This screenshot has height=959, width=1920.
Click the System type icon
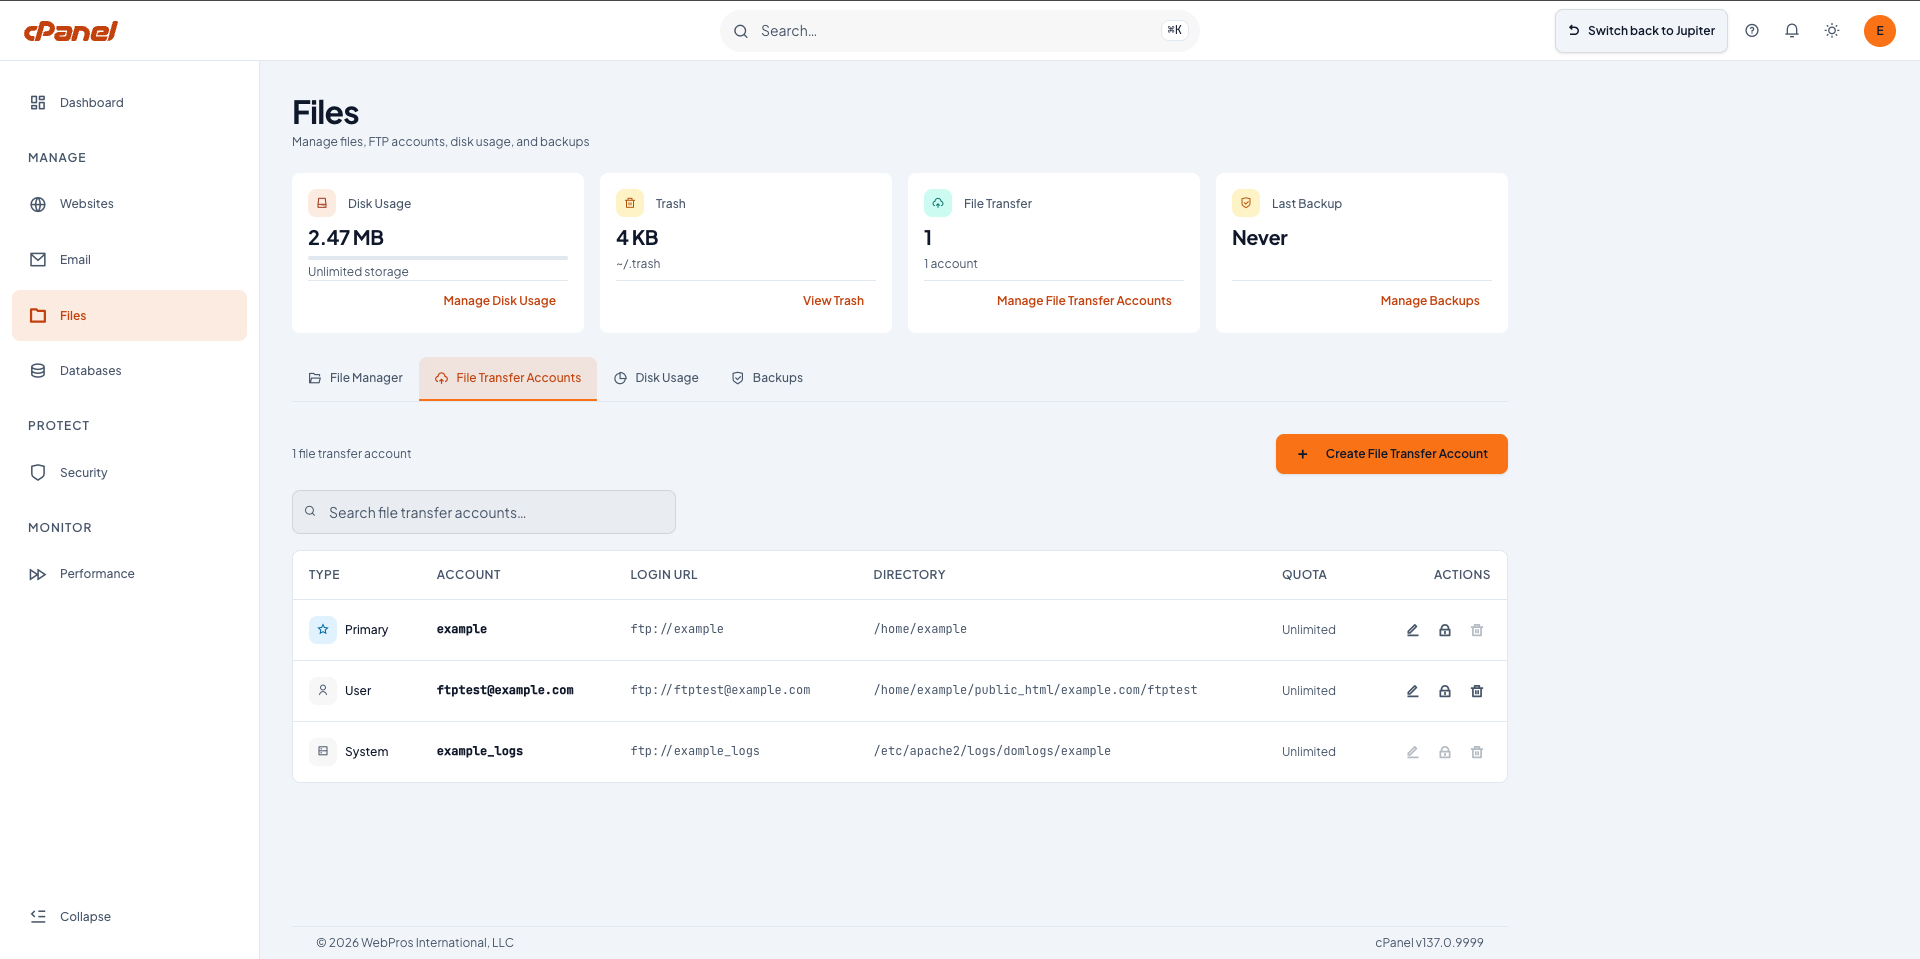pyautogui.click(x=323, y=752)
